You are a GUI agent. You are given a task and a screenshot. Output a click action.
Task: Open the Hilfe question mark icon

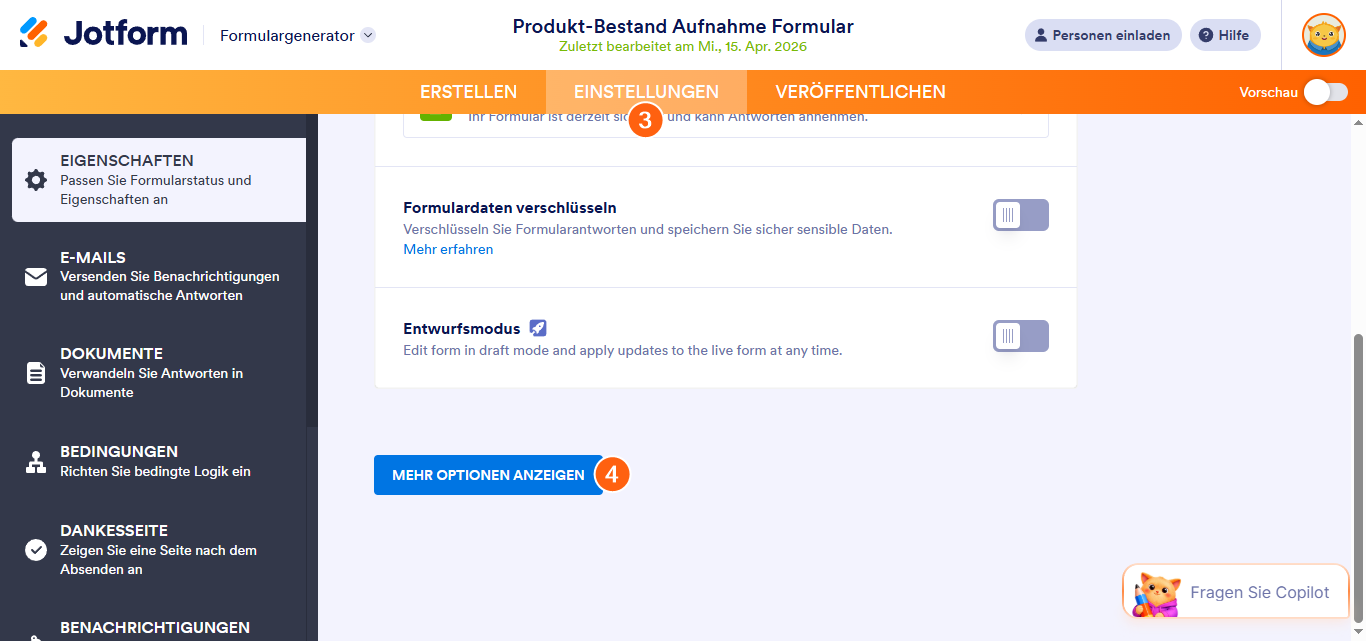1204,35
